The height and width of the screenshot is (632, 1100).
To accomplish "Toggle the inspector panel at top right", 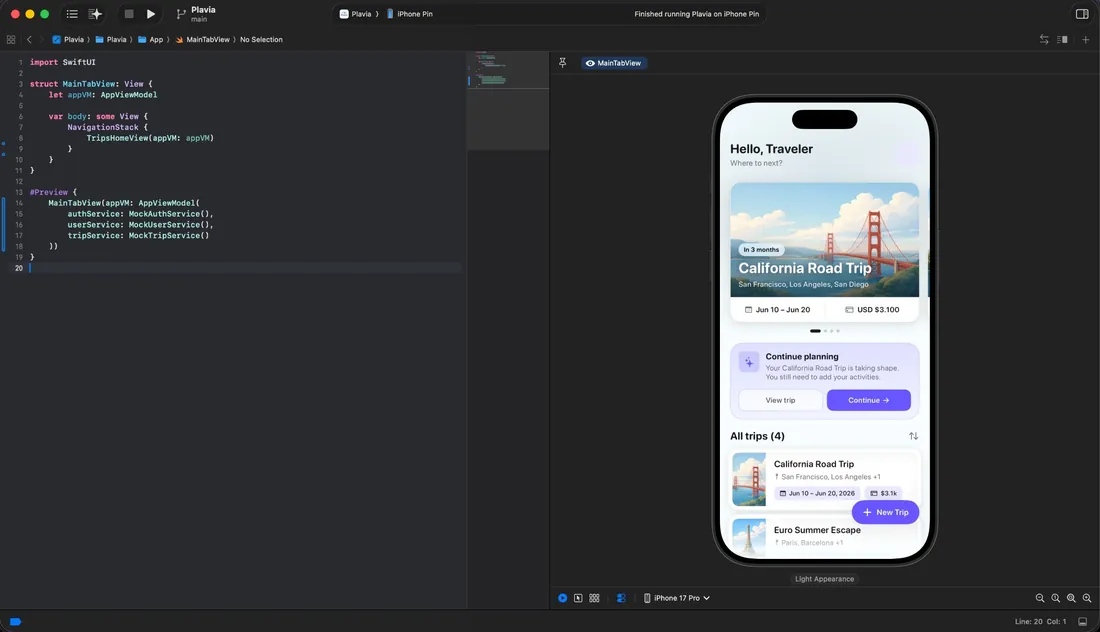I will (x=1082, y=14).
